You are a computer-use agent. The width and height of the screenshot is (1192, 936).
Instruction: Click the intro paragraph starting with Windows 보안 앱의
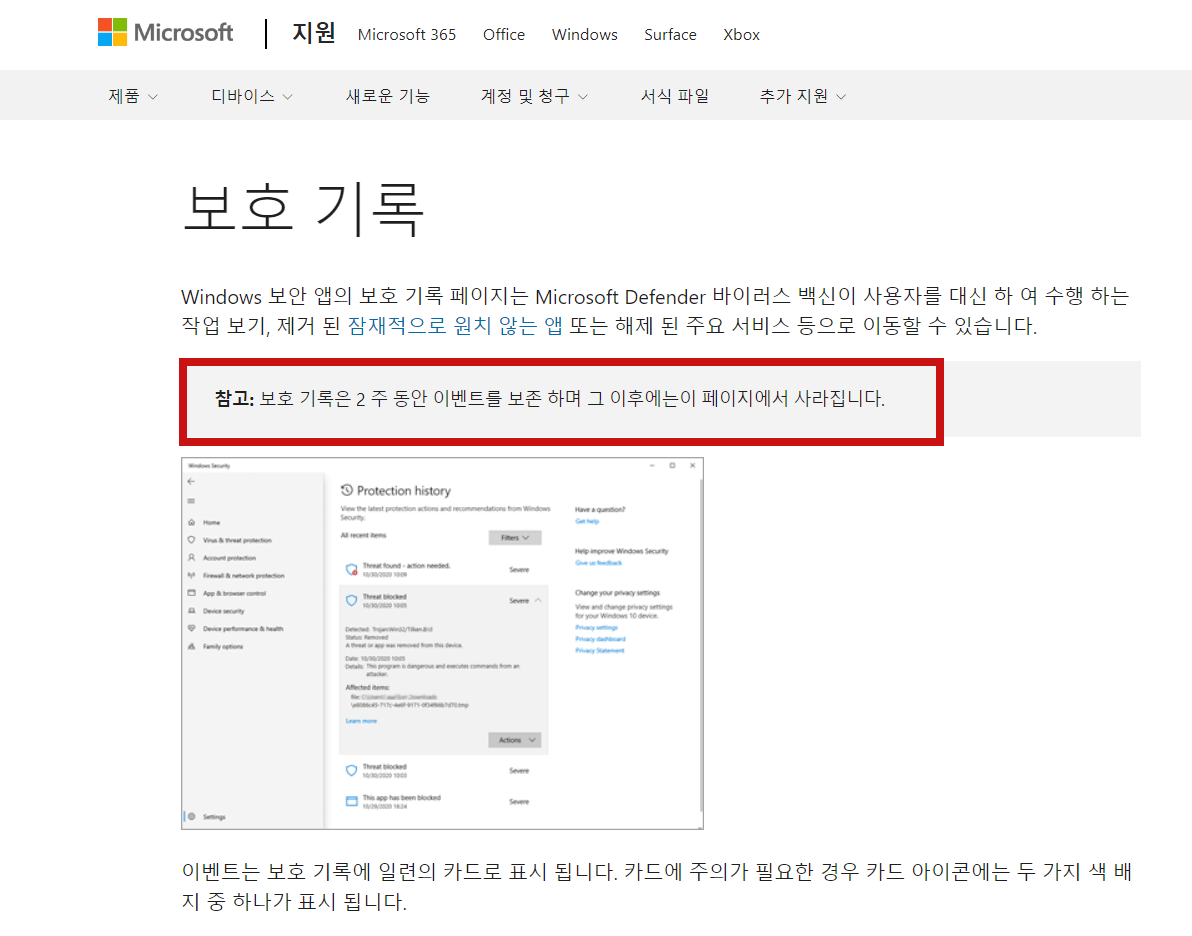(655, 311)
